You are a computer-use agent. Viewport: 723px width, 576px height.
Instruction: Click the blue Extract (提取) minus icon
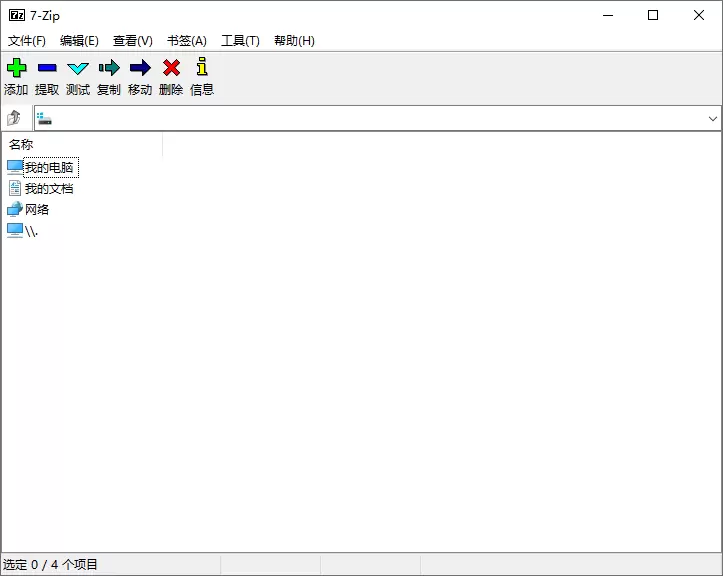click(x=47, y=68)
